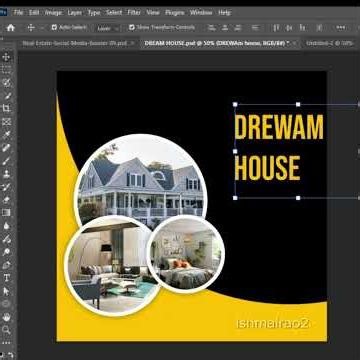This screenshot has width=360, height=360.
Task: Open the Type menu
Action: coord(94,13)
